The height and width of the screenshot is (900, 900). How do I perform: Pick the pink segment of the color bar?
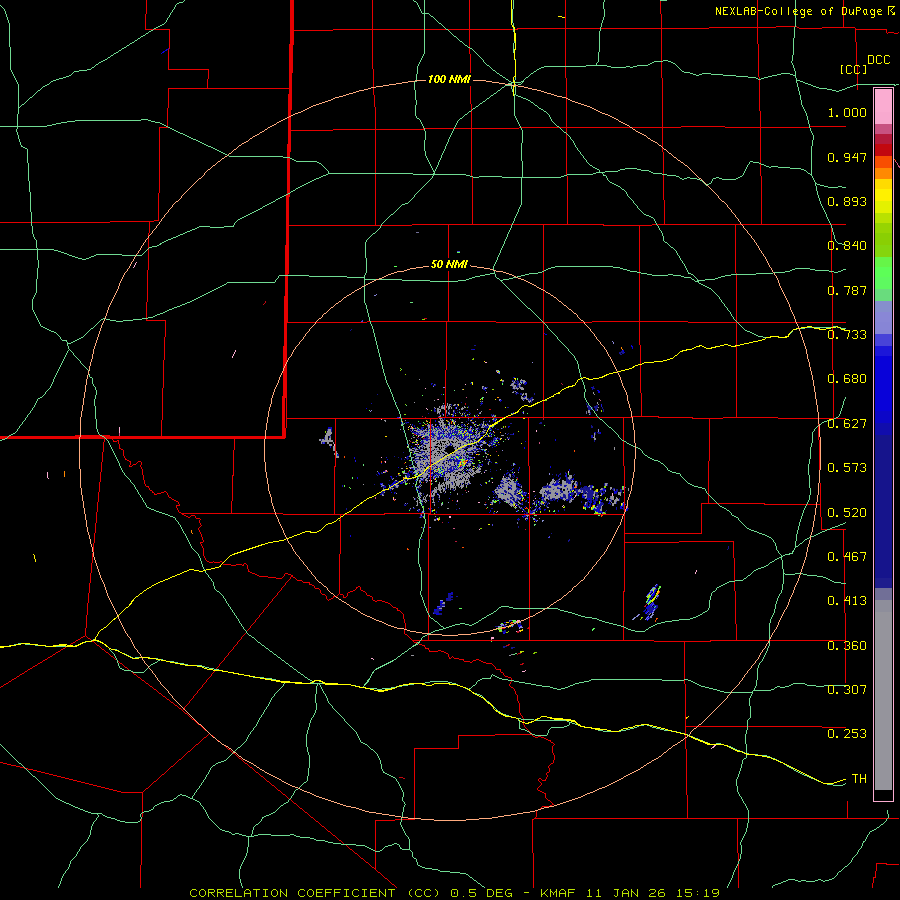click(x=883, y=107)
